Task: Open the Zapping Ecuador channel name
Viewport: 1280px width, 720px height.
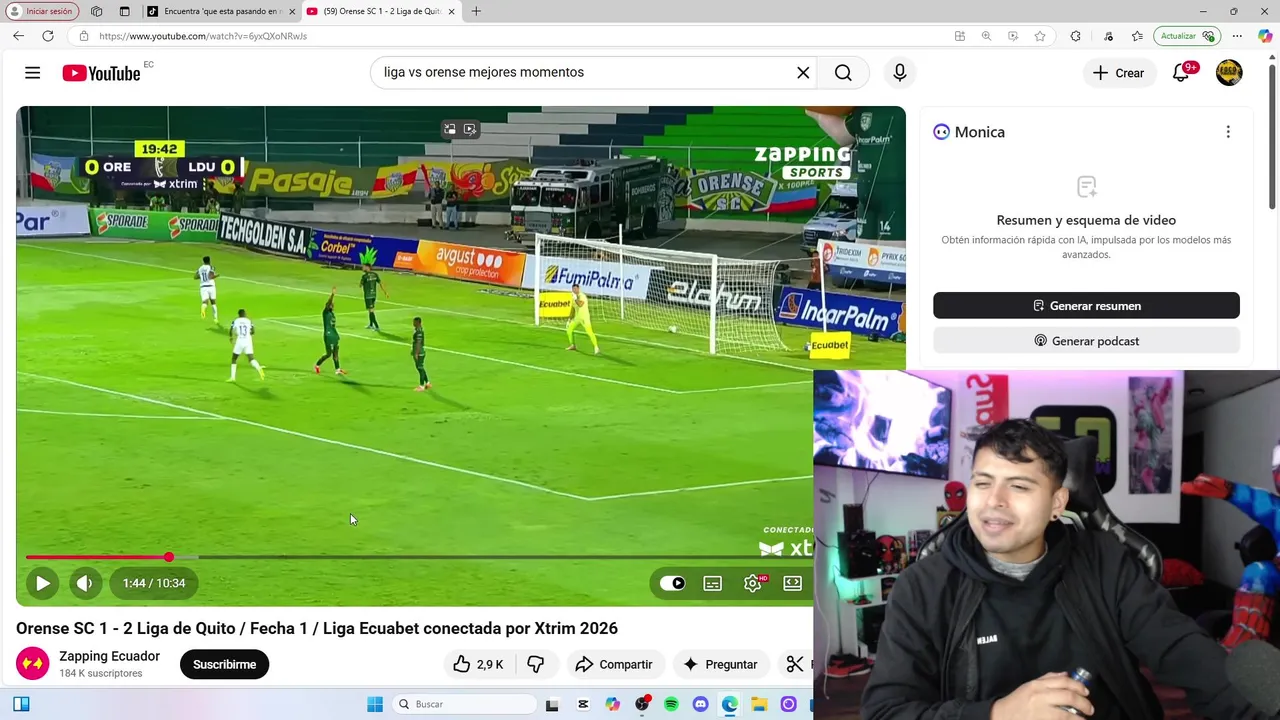Action: [109, 656]
